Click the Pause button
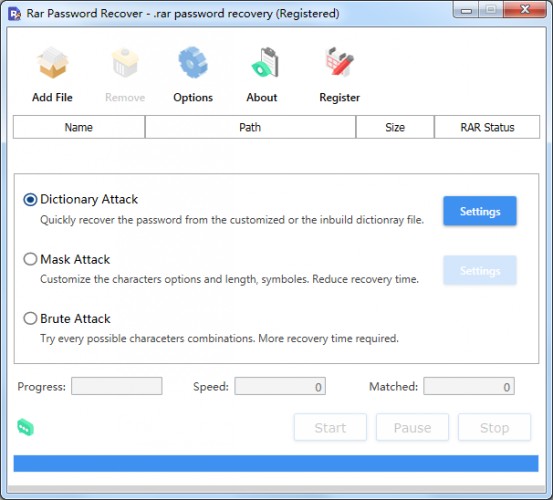Viewport: 553px width, 500px height. 412,427
